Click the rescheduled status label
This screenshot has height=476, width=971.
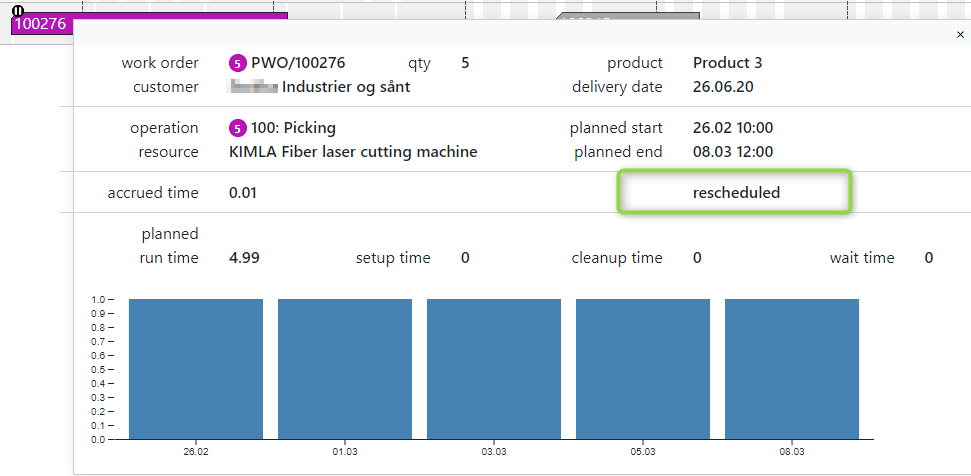tap(736, 193)
